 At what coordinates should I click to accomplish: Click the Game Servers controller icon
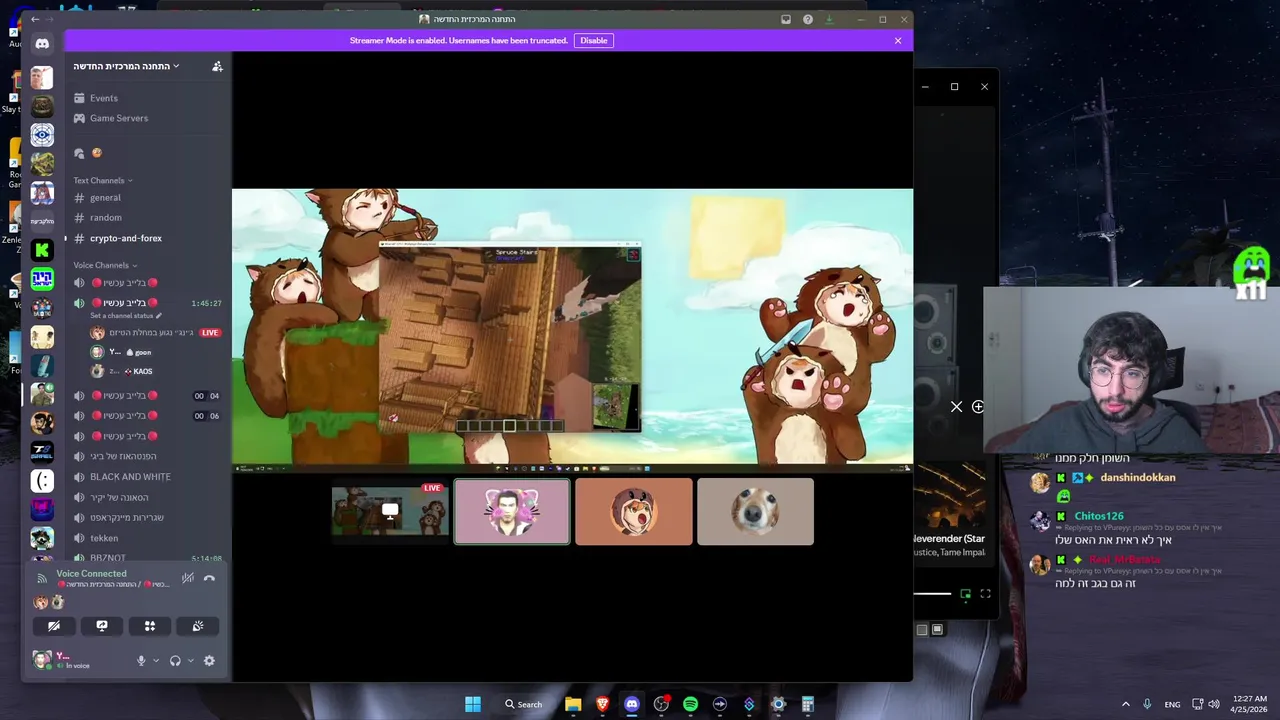(79, 118)
